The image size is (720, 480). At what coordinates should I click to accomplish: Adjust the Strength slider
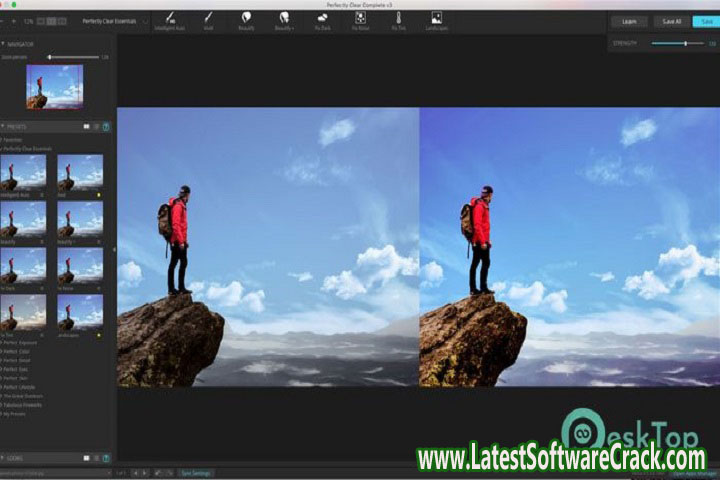685,43
